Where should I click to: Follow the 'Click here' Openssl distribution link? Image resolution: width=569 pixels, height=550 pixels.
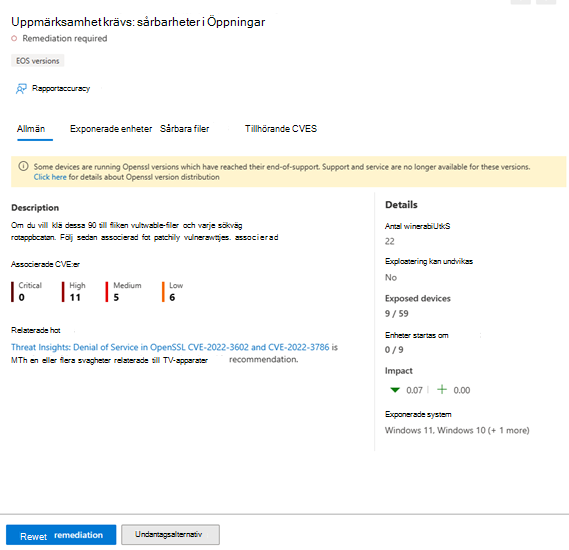[50, 177]
